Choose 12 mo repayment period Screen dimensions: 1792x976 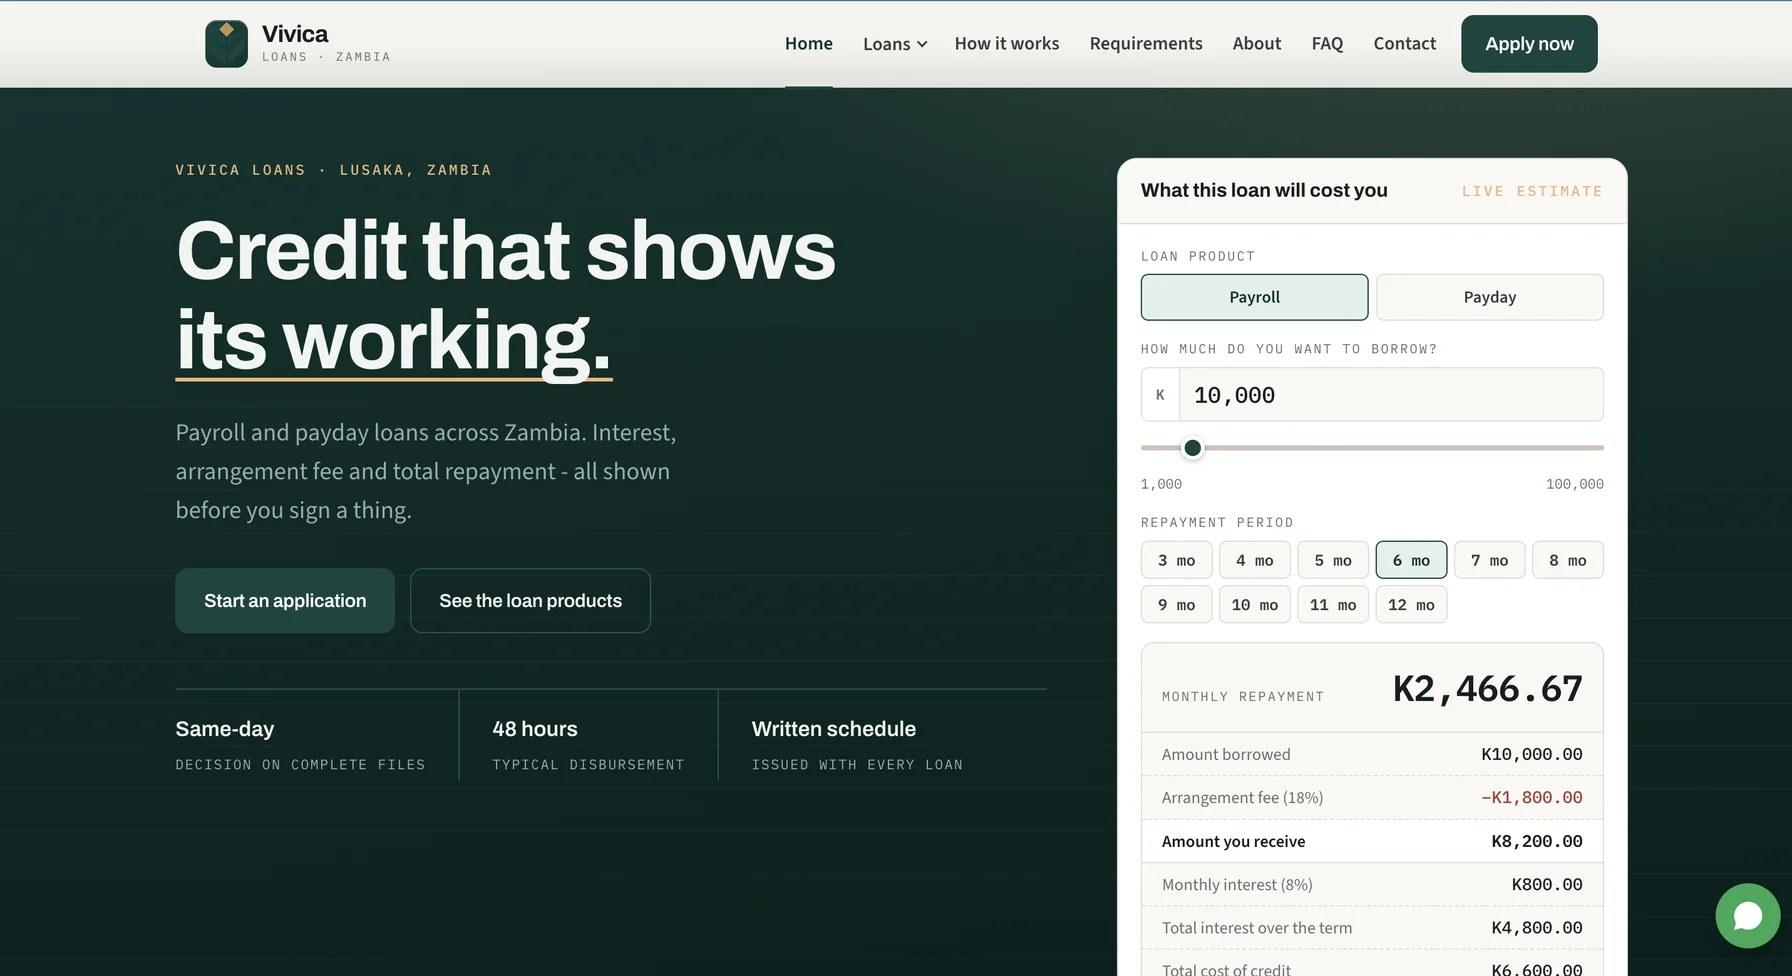coord(1411,605)
